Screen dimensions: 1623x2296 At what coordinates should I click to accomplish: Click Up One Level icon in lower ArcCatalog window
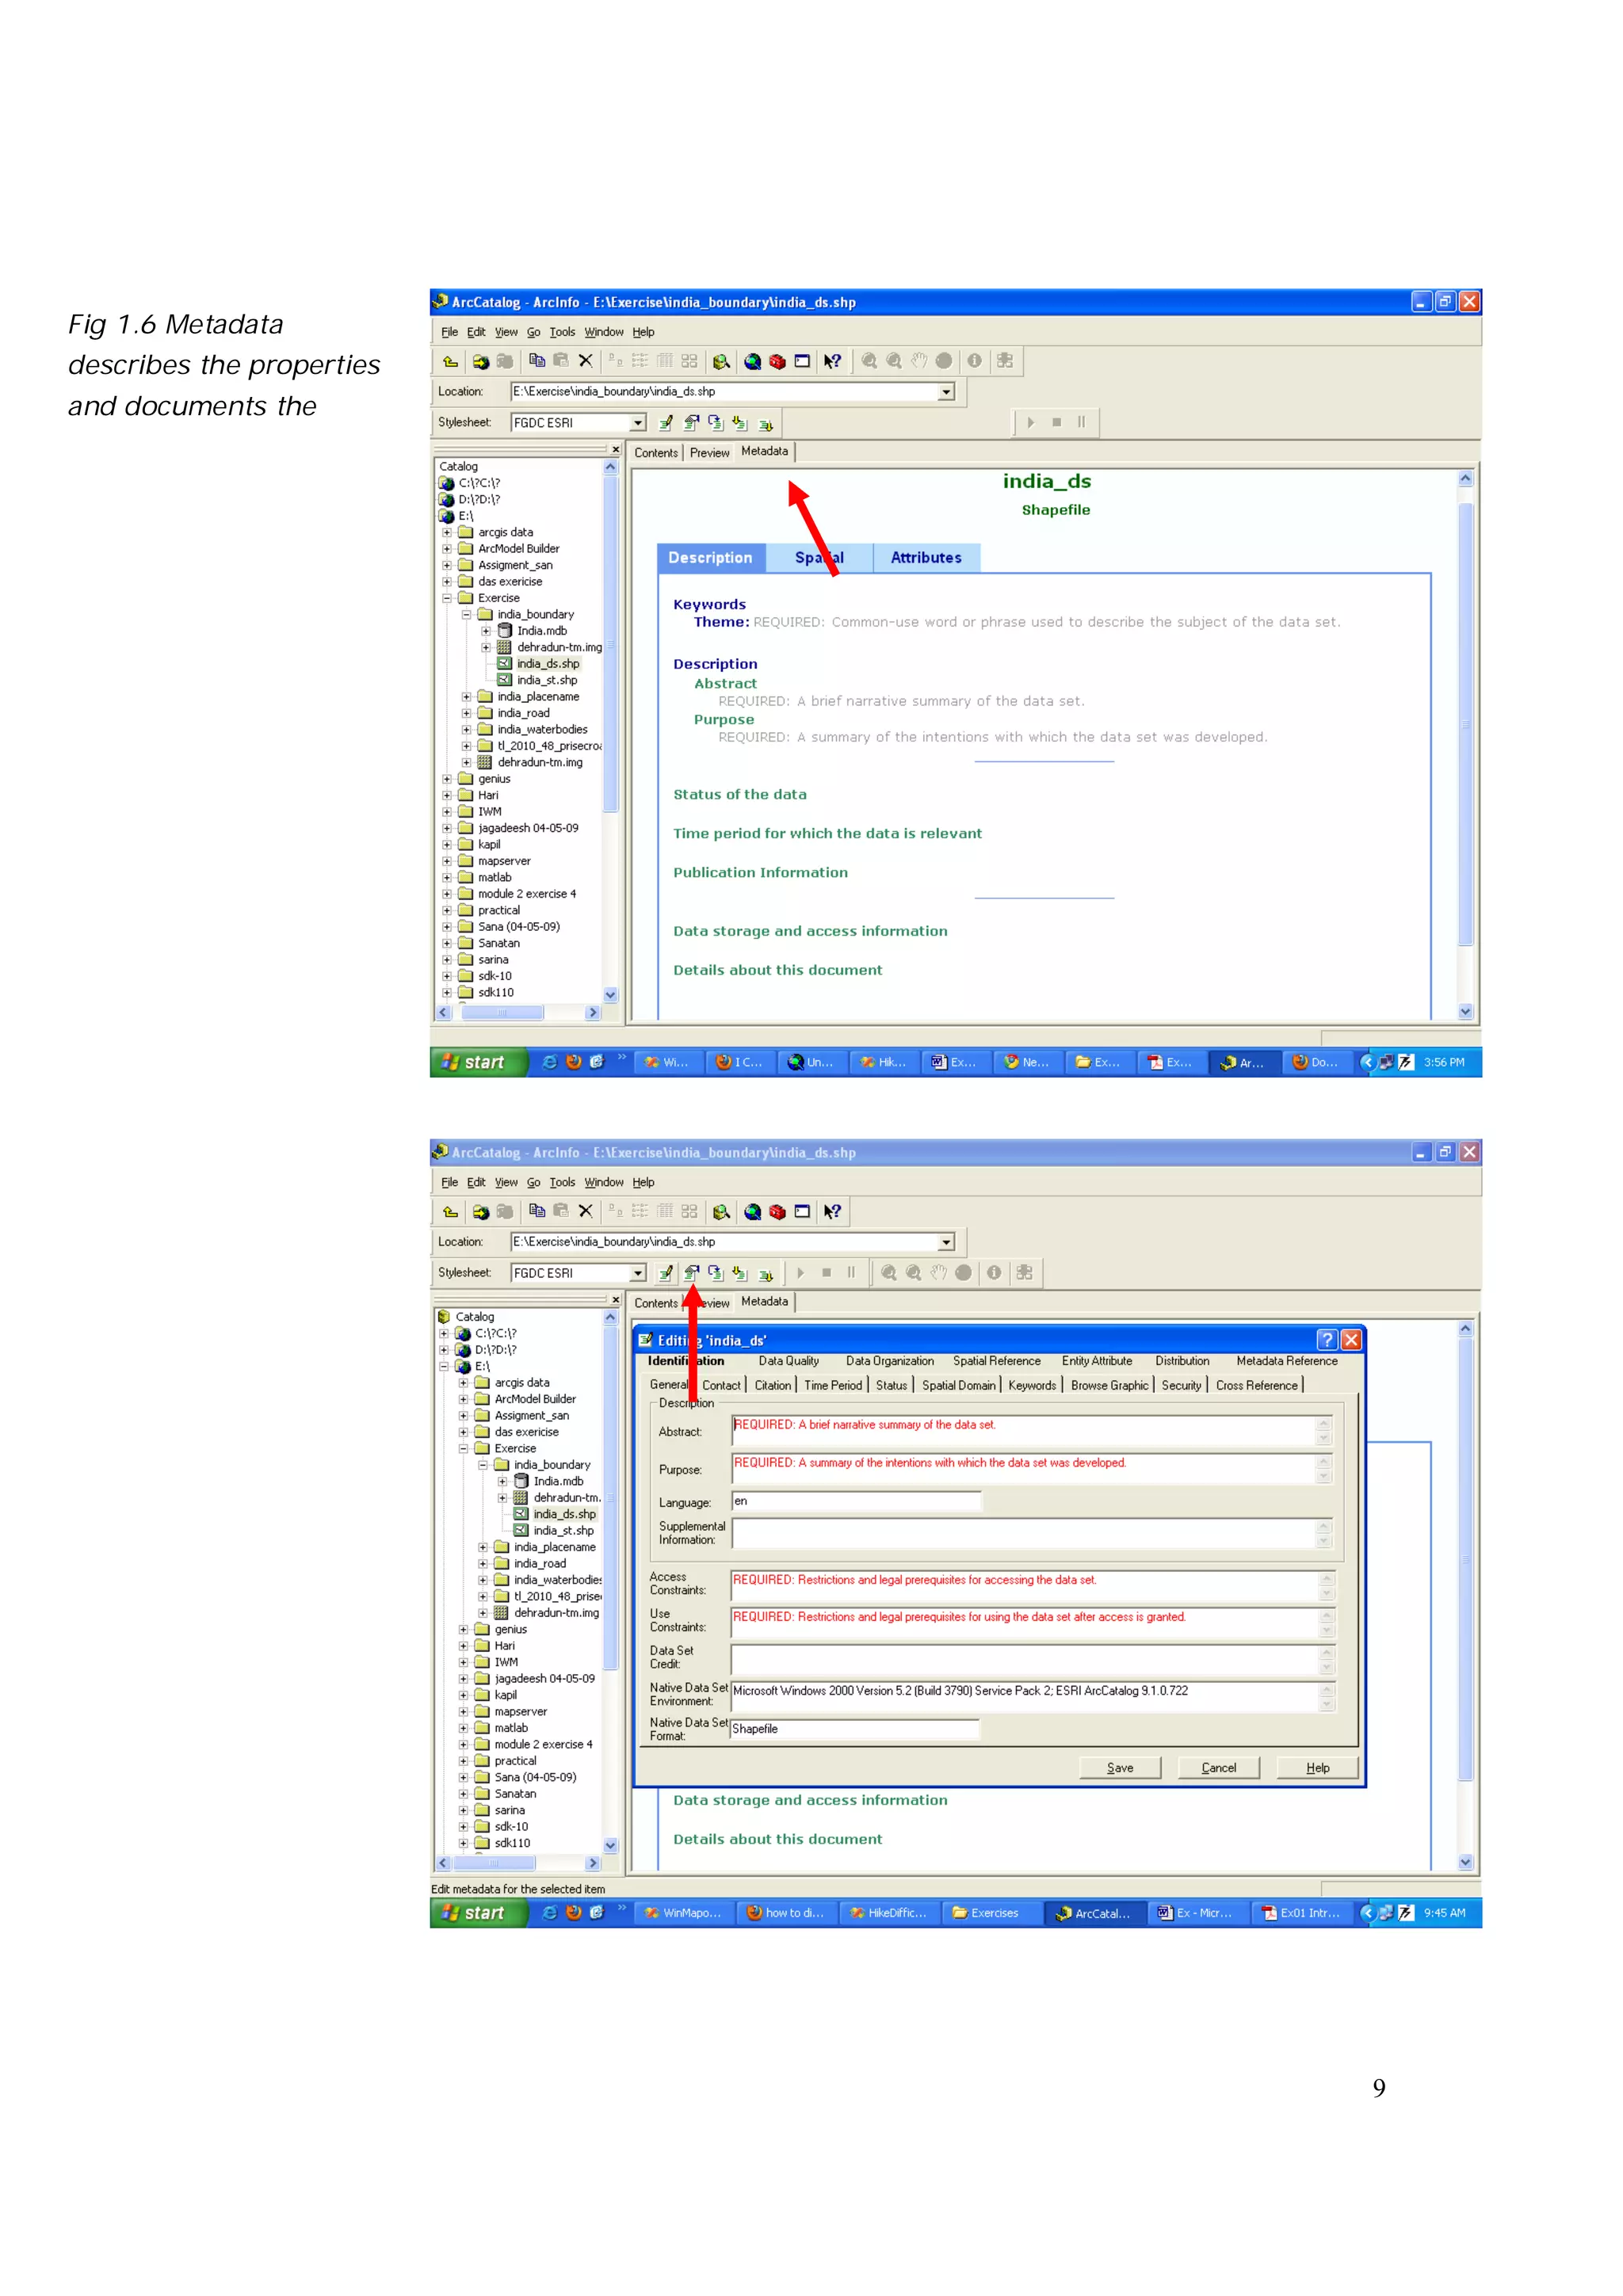tap(451, 1212)
